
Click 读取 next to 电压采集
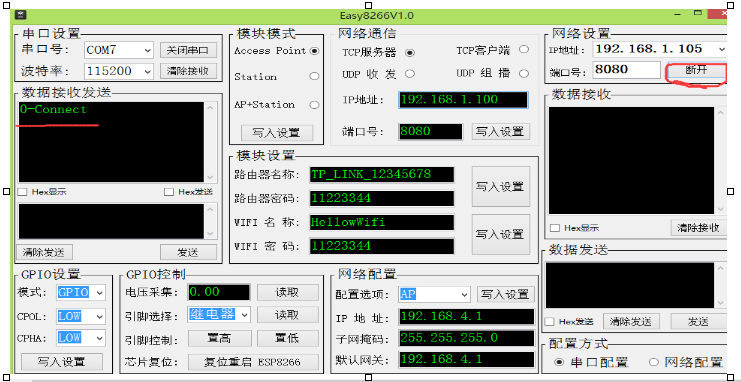pyautogui.click(x=287, y=292)
